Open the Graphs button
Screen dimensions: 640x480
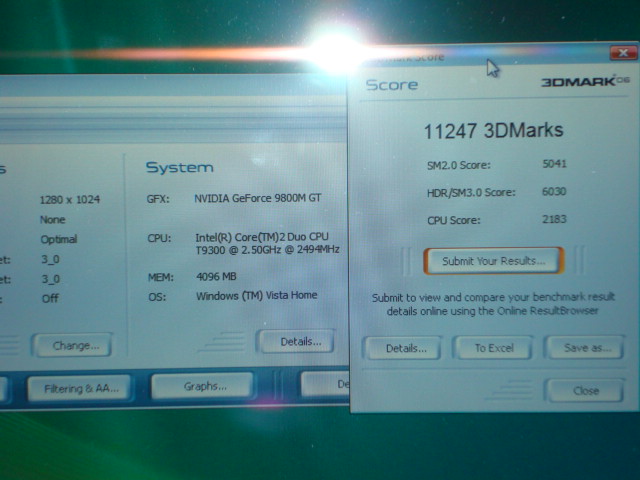(202, 386)
